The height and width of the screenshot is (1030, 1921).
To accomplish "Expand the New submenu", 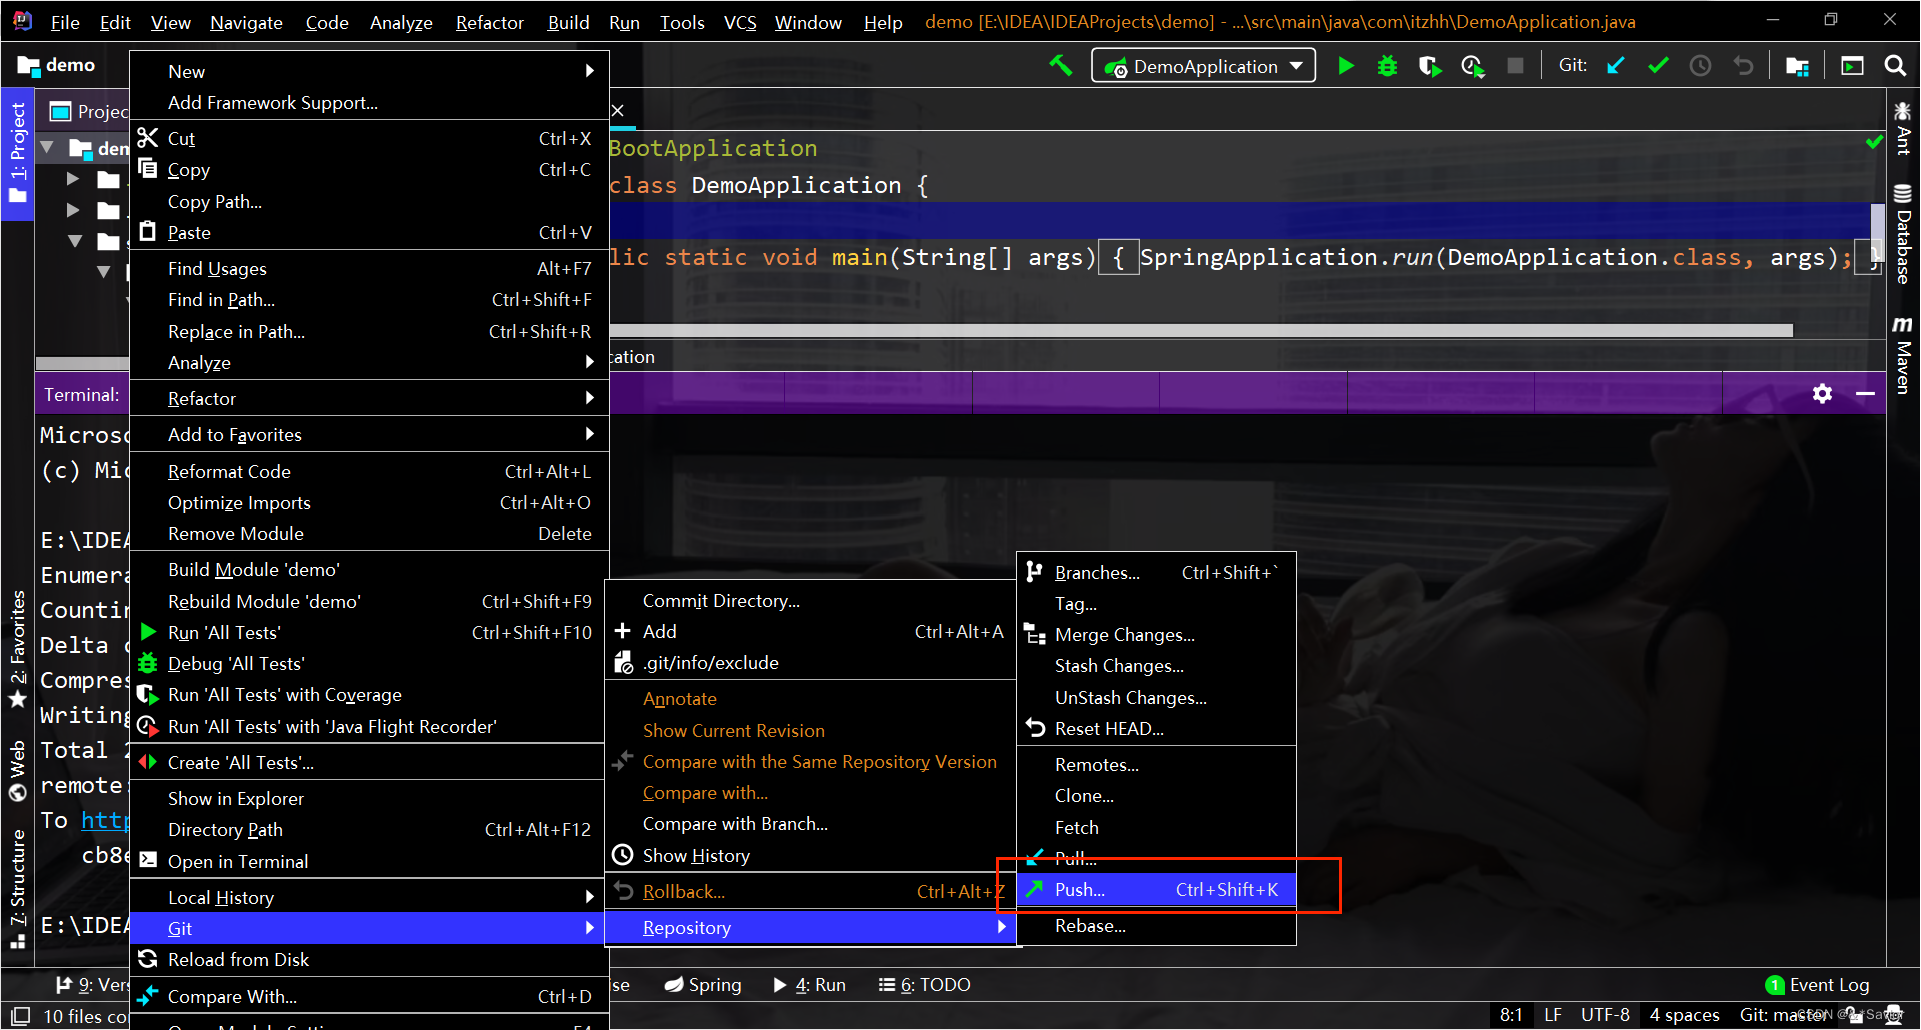I will [369, 71].
